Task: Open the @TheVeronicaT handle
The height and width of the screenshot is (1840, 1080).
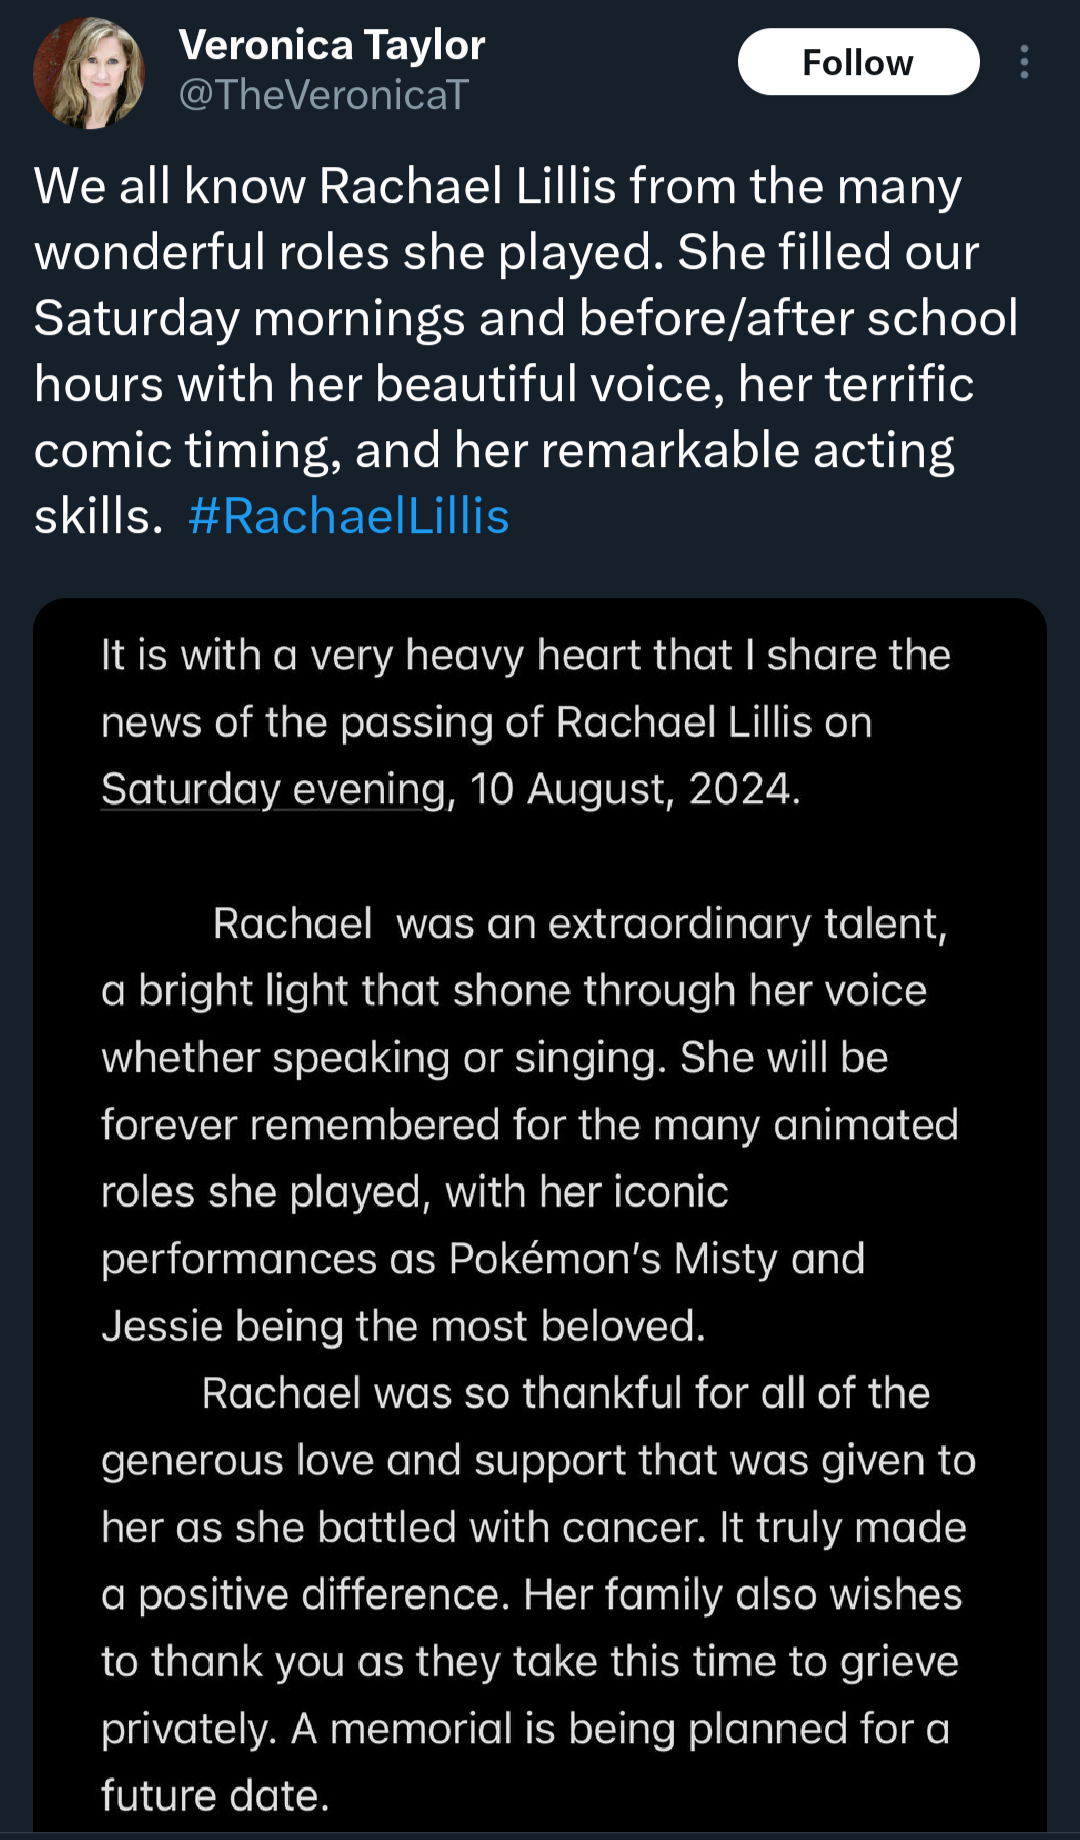Action: click(323, 95)
